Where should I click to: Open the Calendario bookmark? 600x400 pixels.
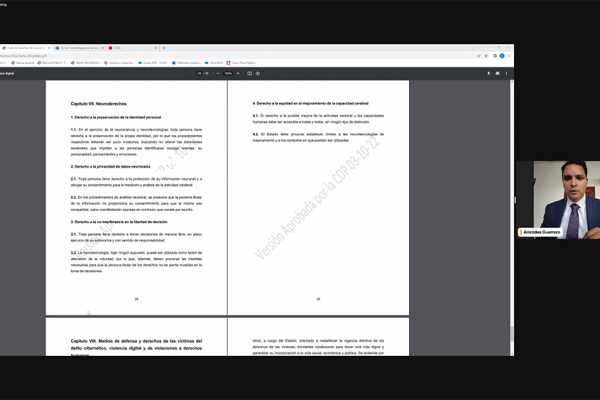(x=186, y=63)
